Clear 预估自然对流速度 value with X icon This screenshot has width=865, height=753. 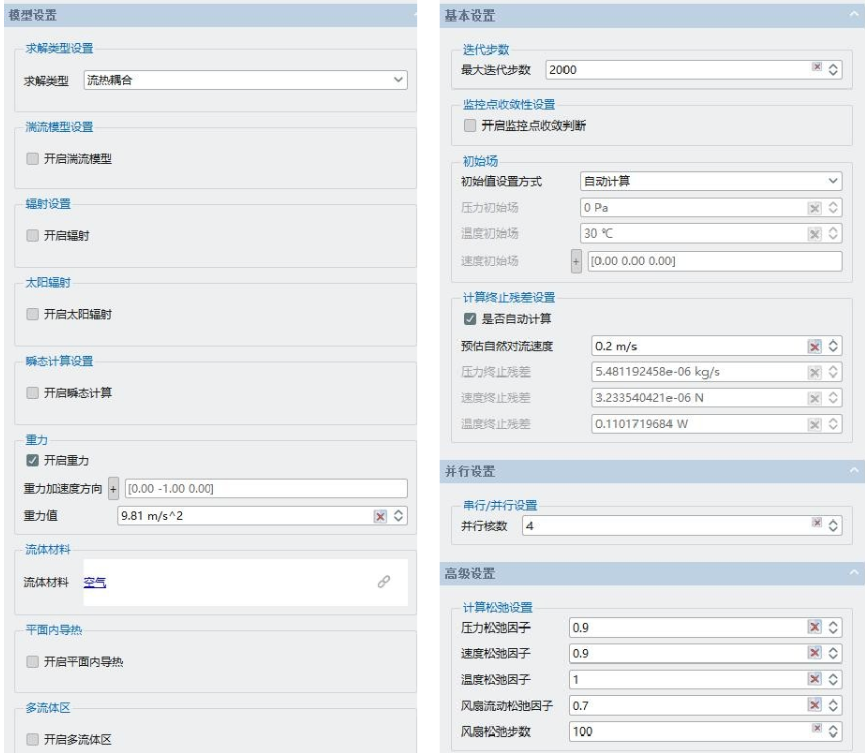pyautogui.click(x=814, y=346)
